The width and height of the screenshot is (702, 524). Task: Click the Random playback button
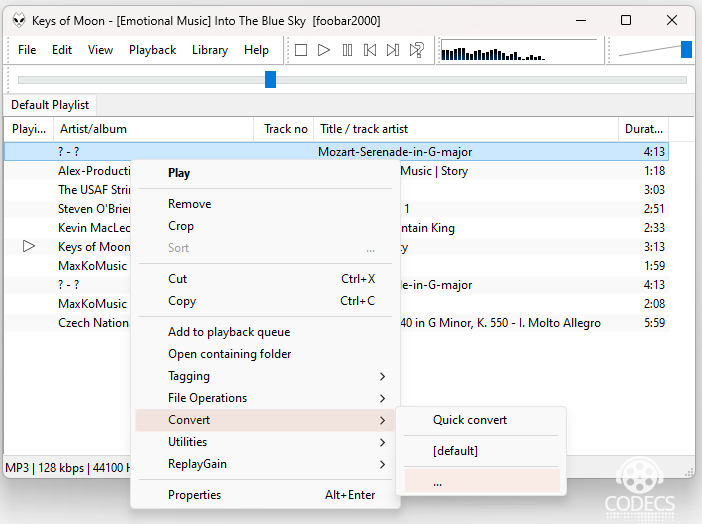(417, 50)
